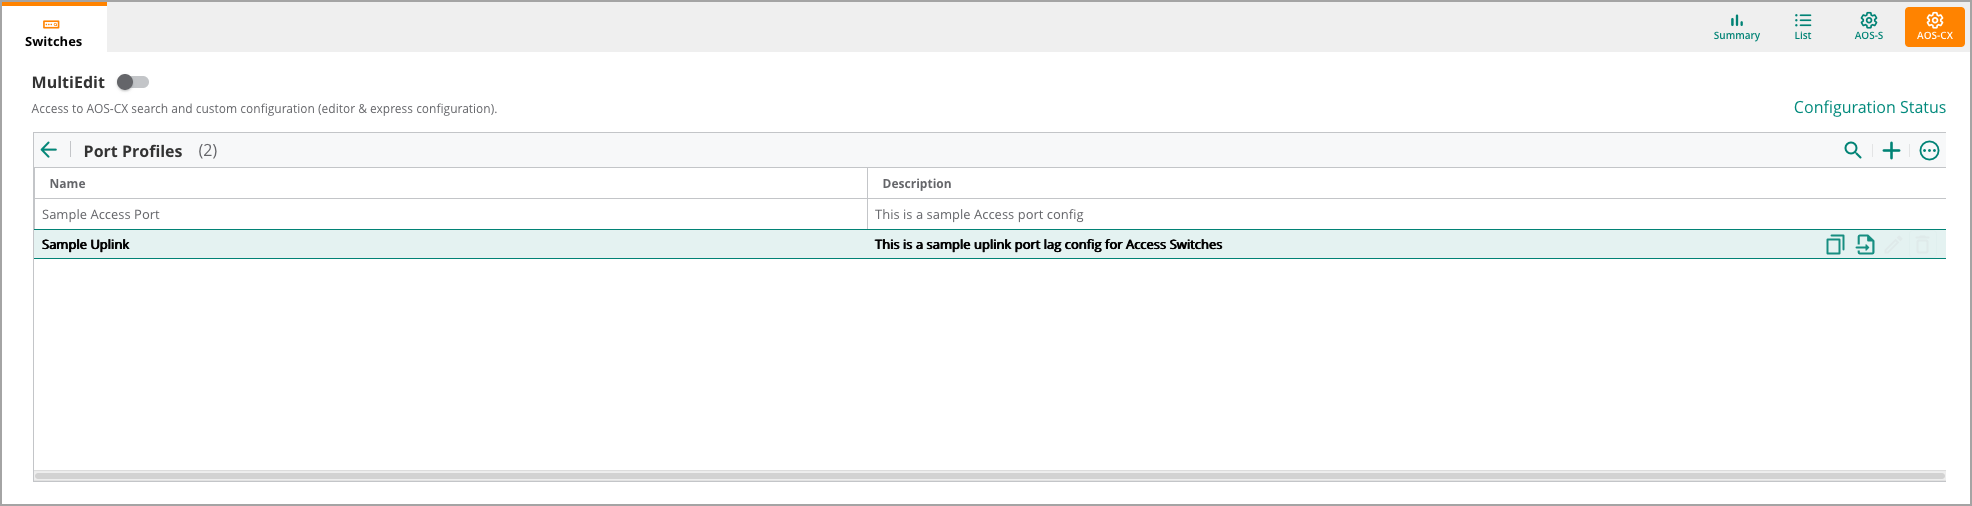Open the Configuration Status link
This screenshot has width=1972, height=506.
pyautogui.click(x=1869, y=107)
